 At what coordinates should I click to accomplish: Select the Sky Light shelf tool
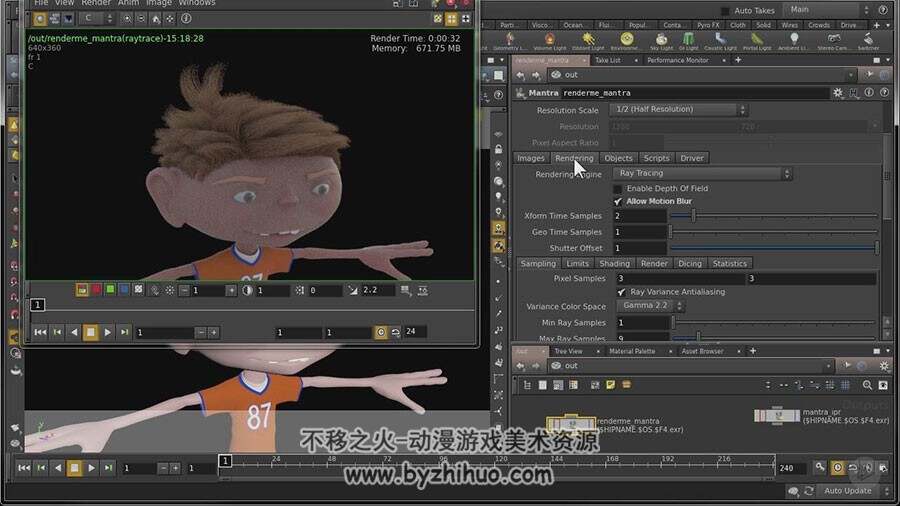[661, 41]
